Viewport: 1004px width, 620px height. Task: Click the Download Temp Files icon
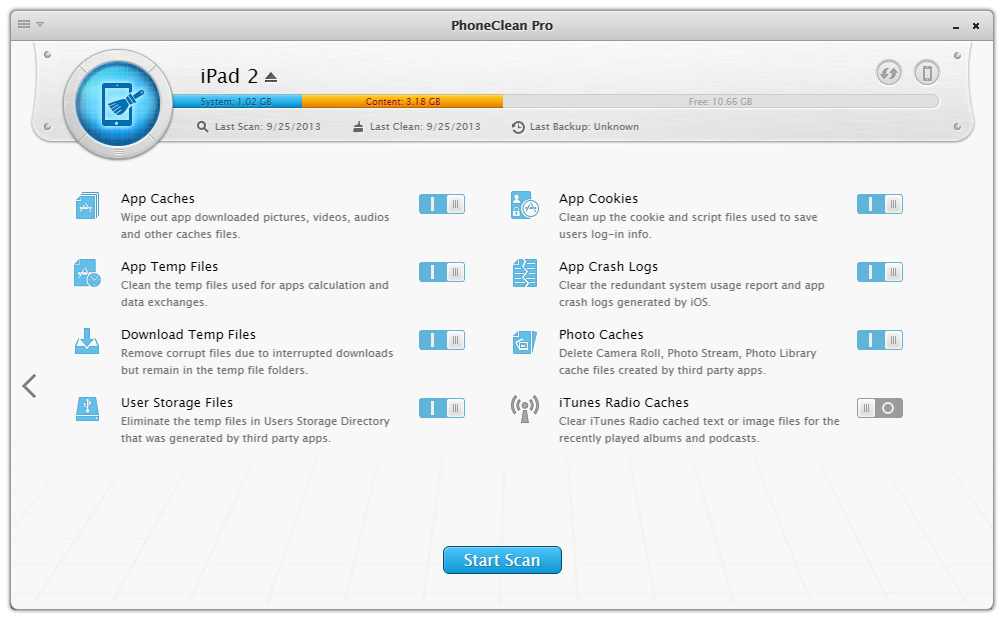pyautogui.click(x=87, y=341)
